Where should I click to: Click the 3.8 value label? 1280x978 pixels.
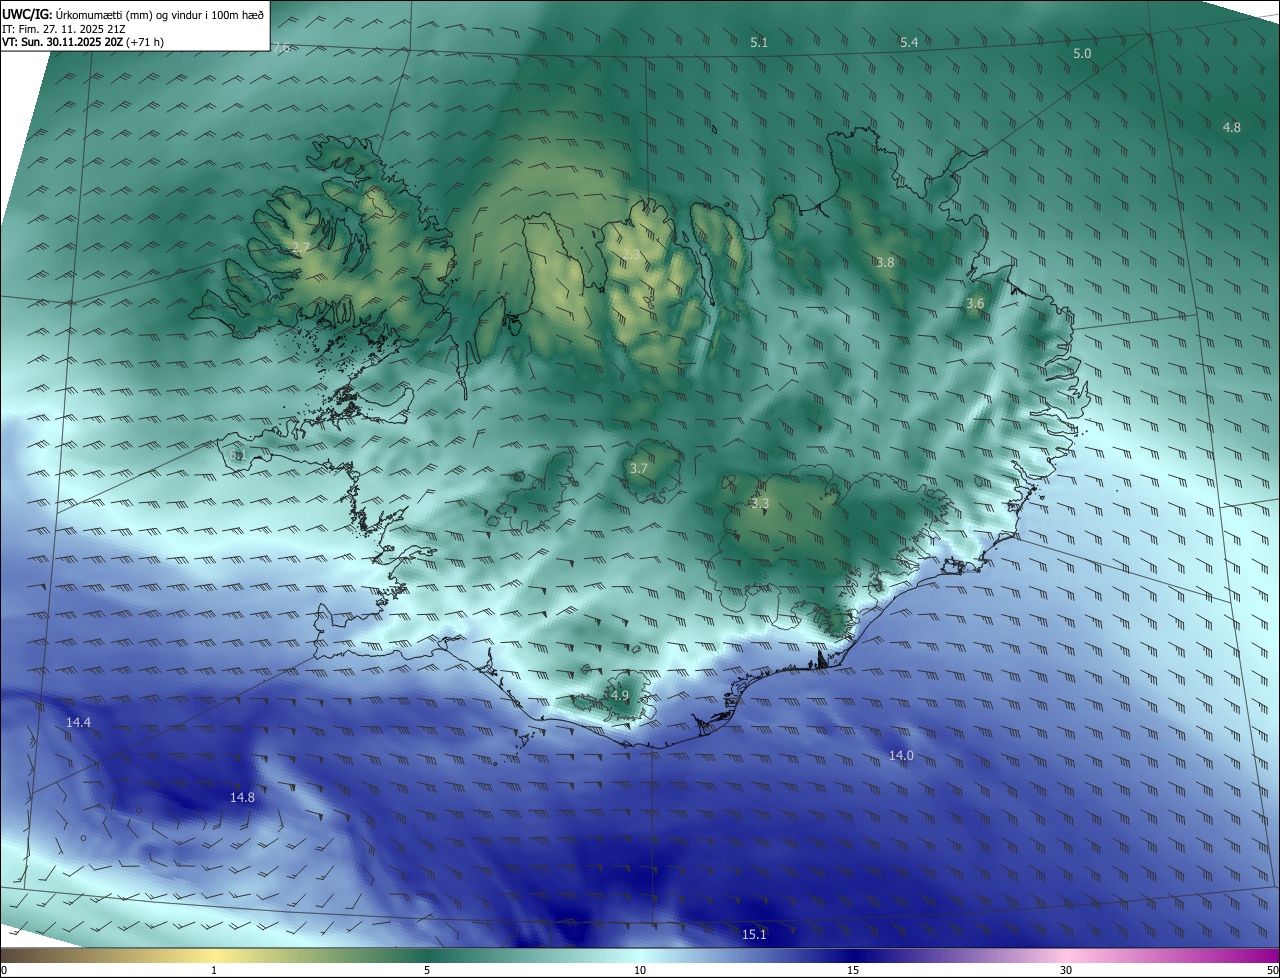(885, 262)
